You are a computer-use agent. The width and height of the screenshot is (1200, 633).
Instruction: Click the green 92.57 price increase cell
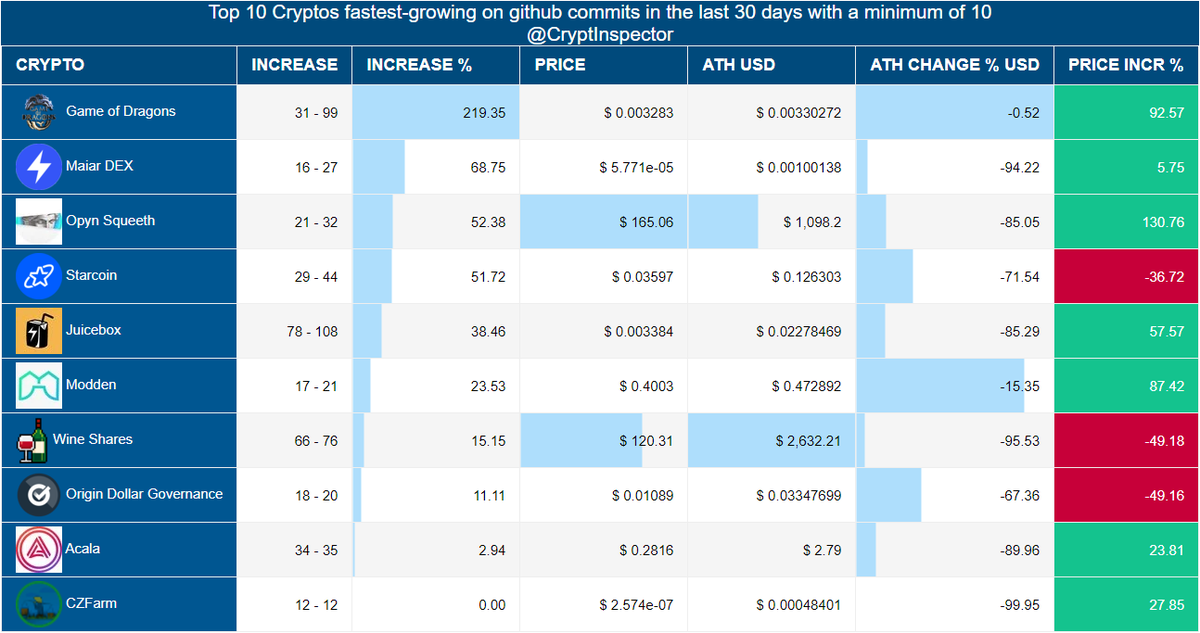pos(1127,112)
